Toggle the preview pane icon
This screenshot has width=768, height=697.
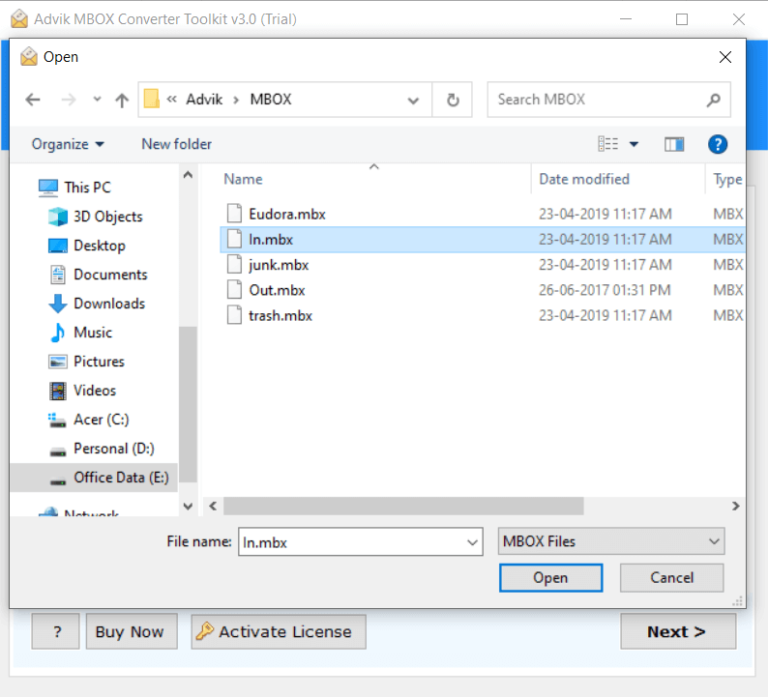674,144
